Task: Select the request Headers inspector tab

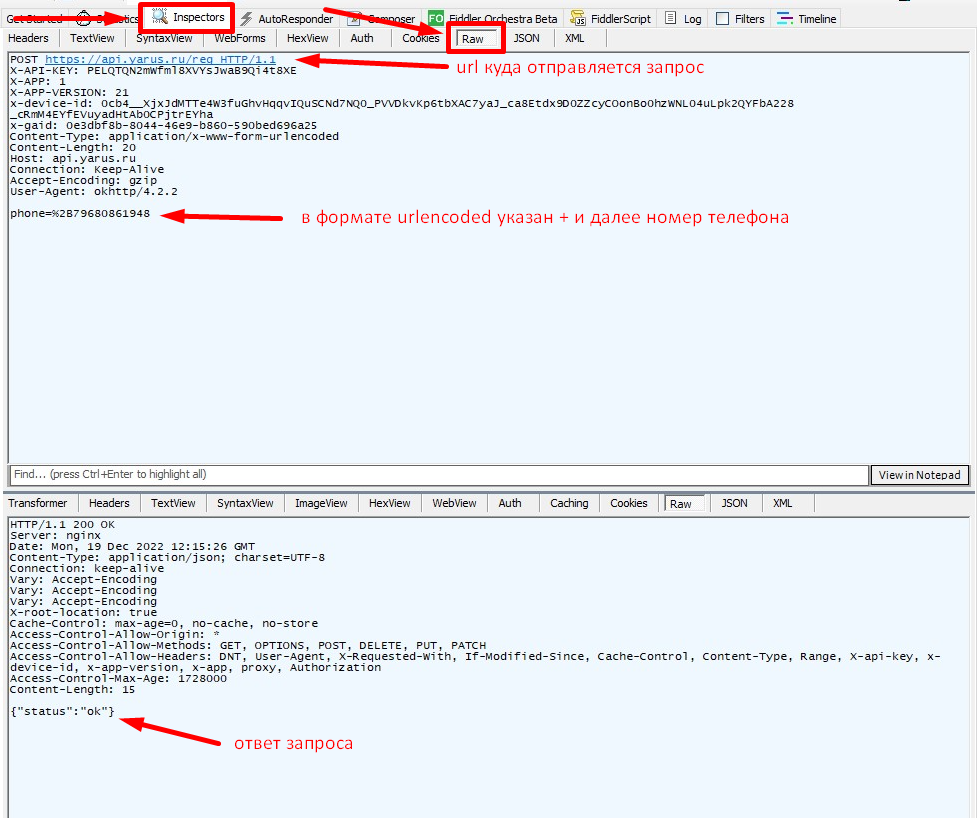Action: (28, 38)
